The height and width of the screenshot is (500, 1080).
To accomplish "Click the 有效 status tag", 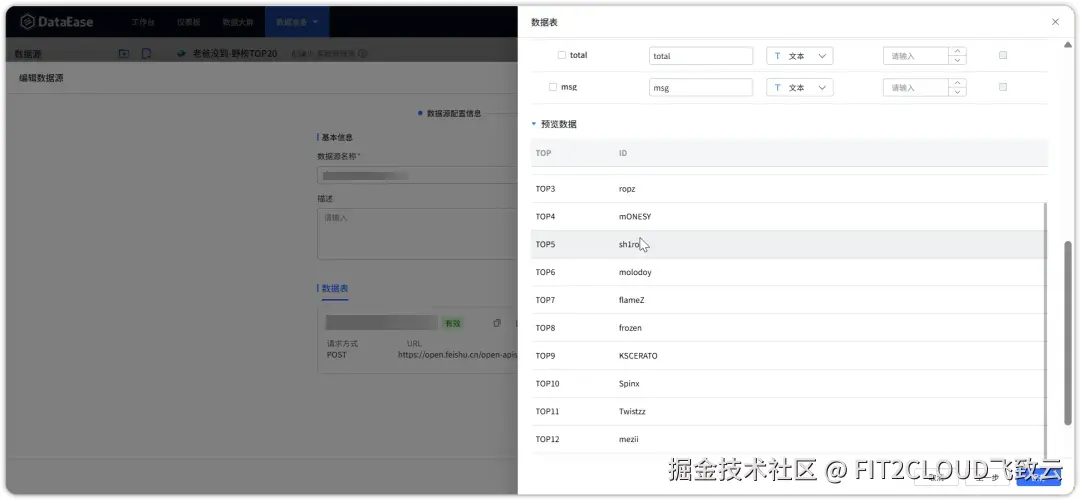I will click(452, 323).
